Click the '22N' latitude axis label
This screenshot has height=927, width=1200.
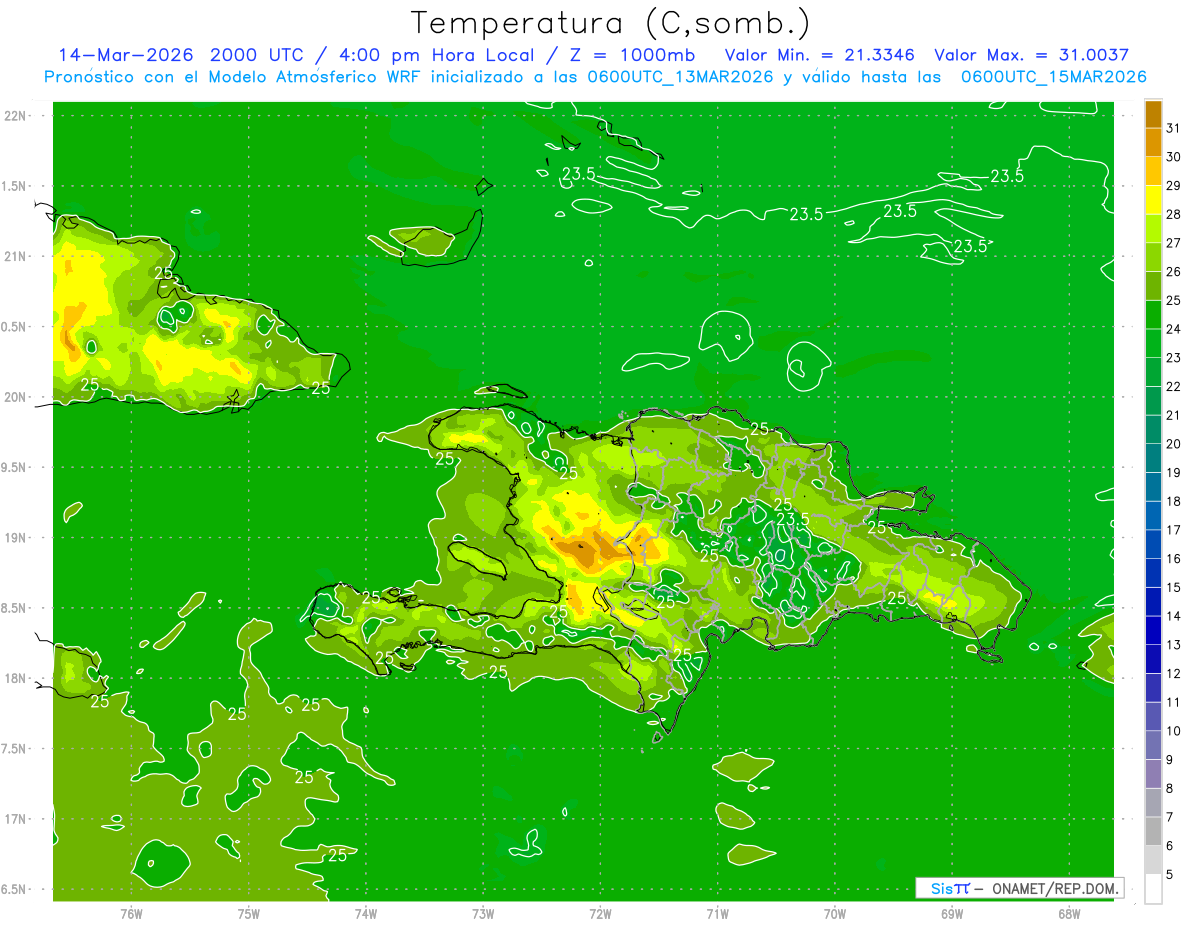(16, 116)
